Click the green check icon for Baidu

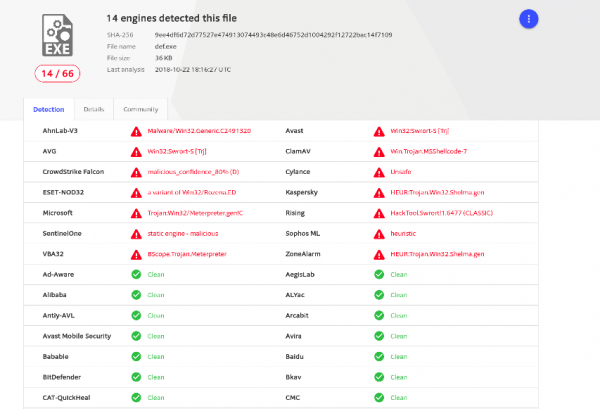(378, 355)
